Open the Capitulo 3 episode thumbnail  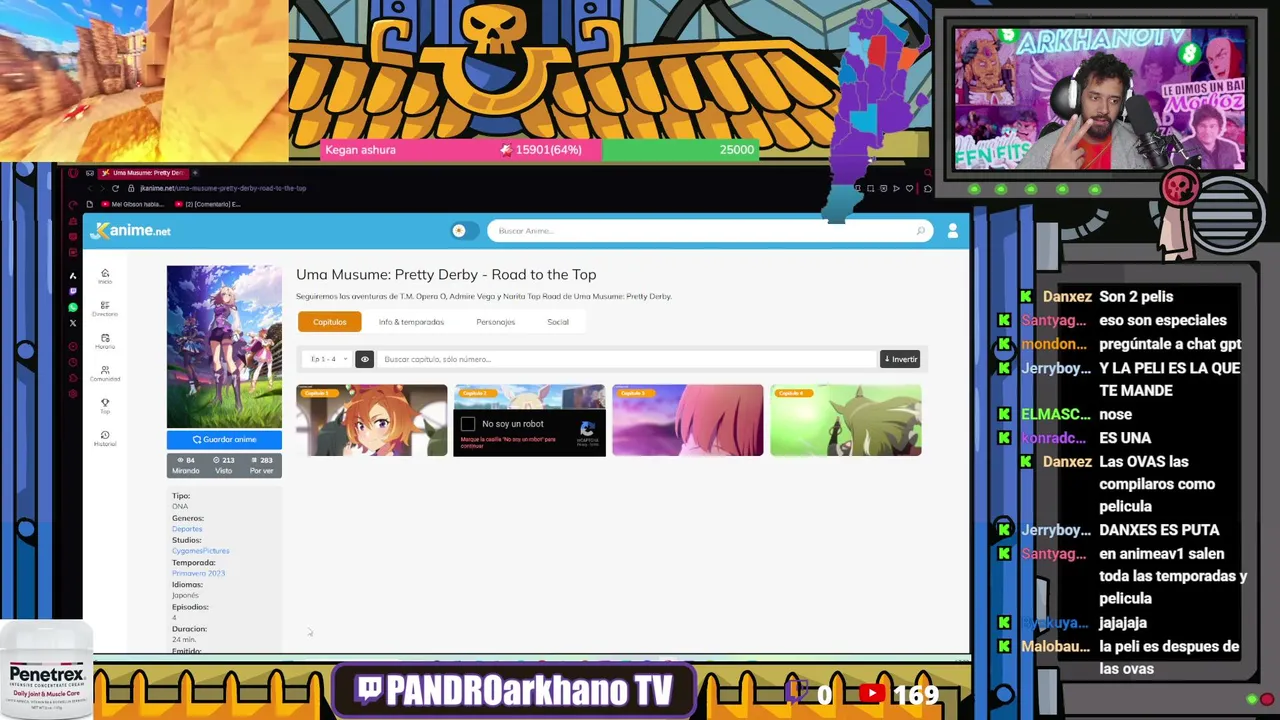tap(687, 420)
